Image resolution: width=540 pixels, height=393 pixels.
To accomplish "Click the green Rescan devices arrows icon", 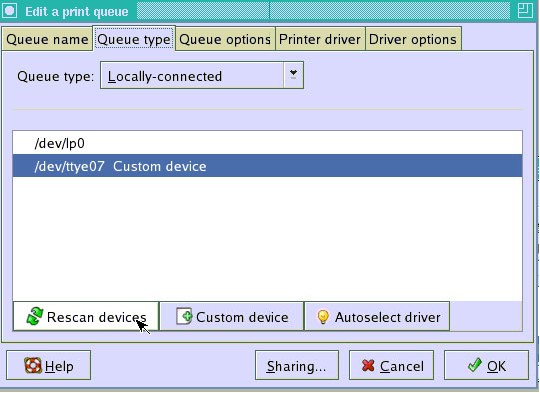I will pyautogui.click(x=34, y=316).
